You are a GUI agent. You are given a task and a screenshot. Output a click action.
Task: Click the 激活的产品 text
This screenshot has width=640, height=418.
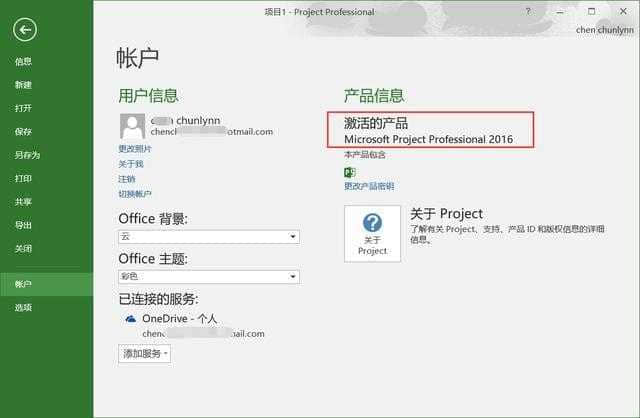click(376, 123)
